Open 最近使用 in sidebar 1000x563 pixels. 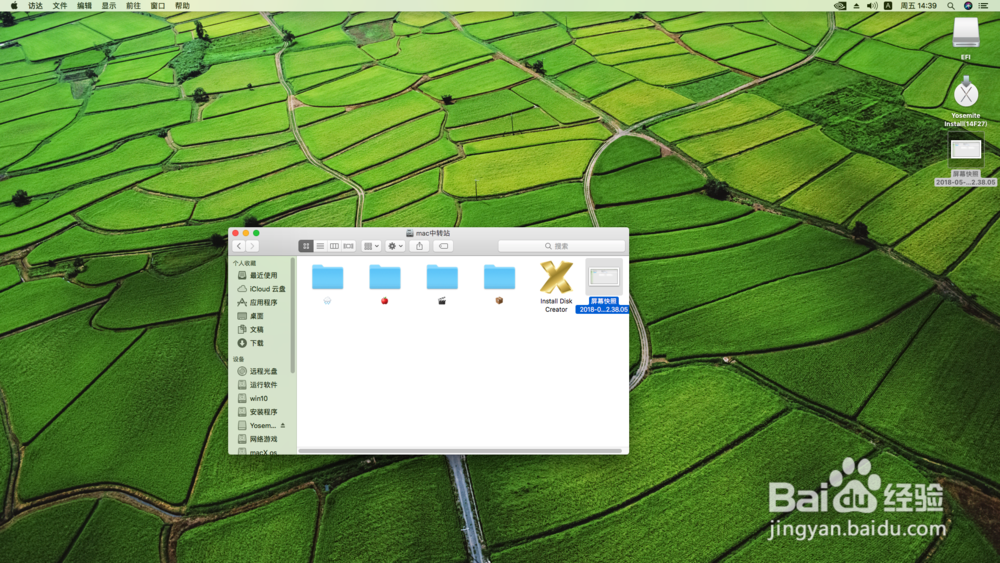click(x=263, y=275)
